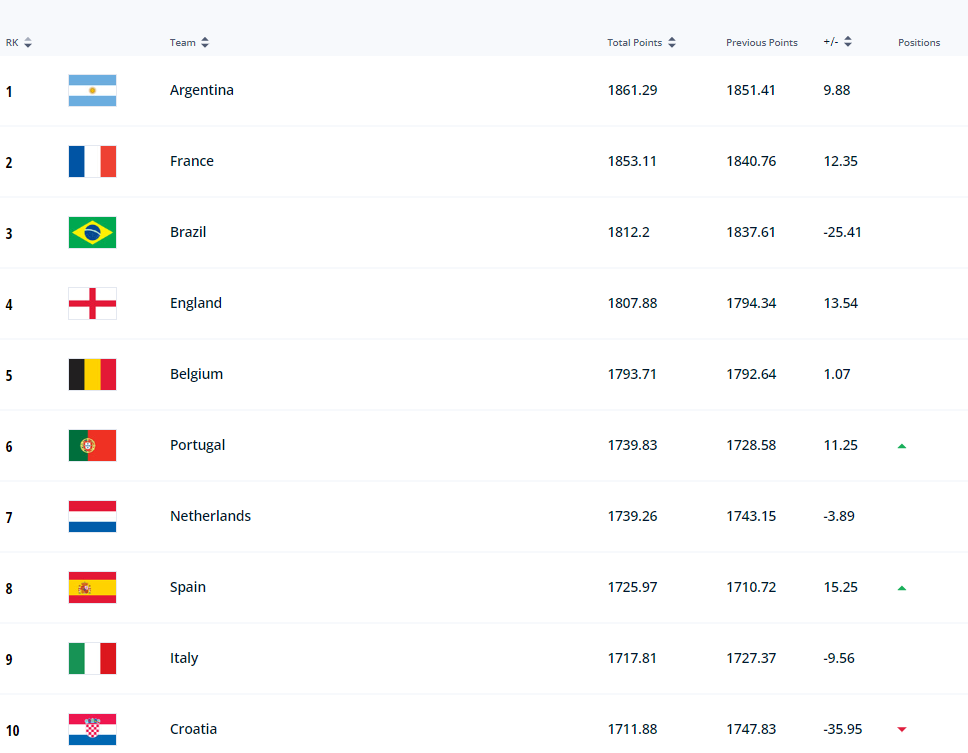
Task: Click the Brazil flag icon
Action: tap(92, 233)
